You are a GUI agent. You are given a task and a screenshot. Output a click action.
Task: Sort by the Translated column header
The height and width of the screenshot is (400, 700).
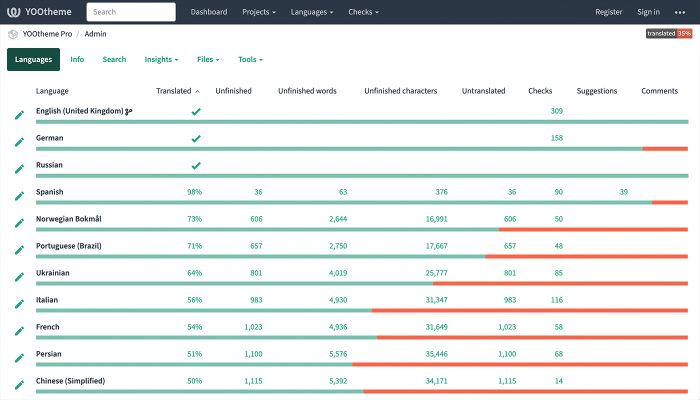[177, 91]
